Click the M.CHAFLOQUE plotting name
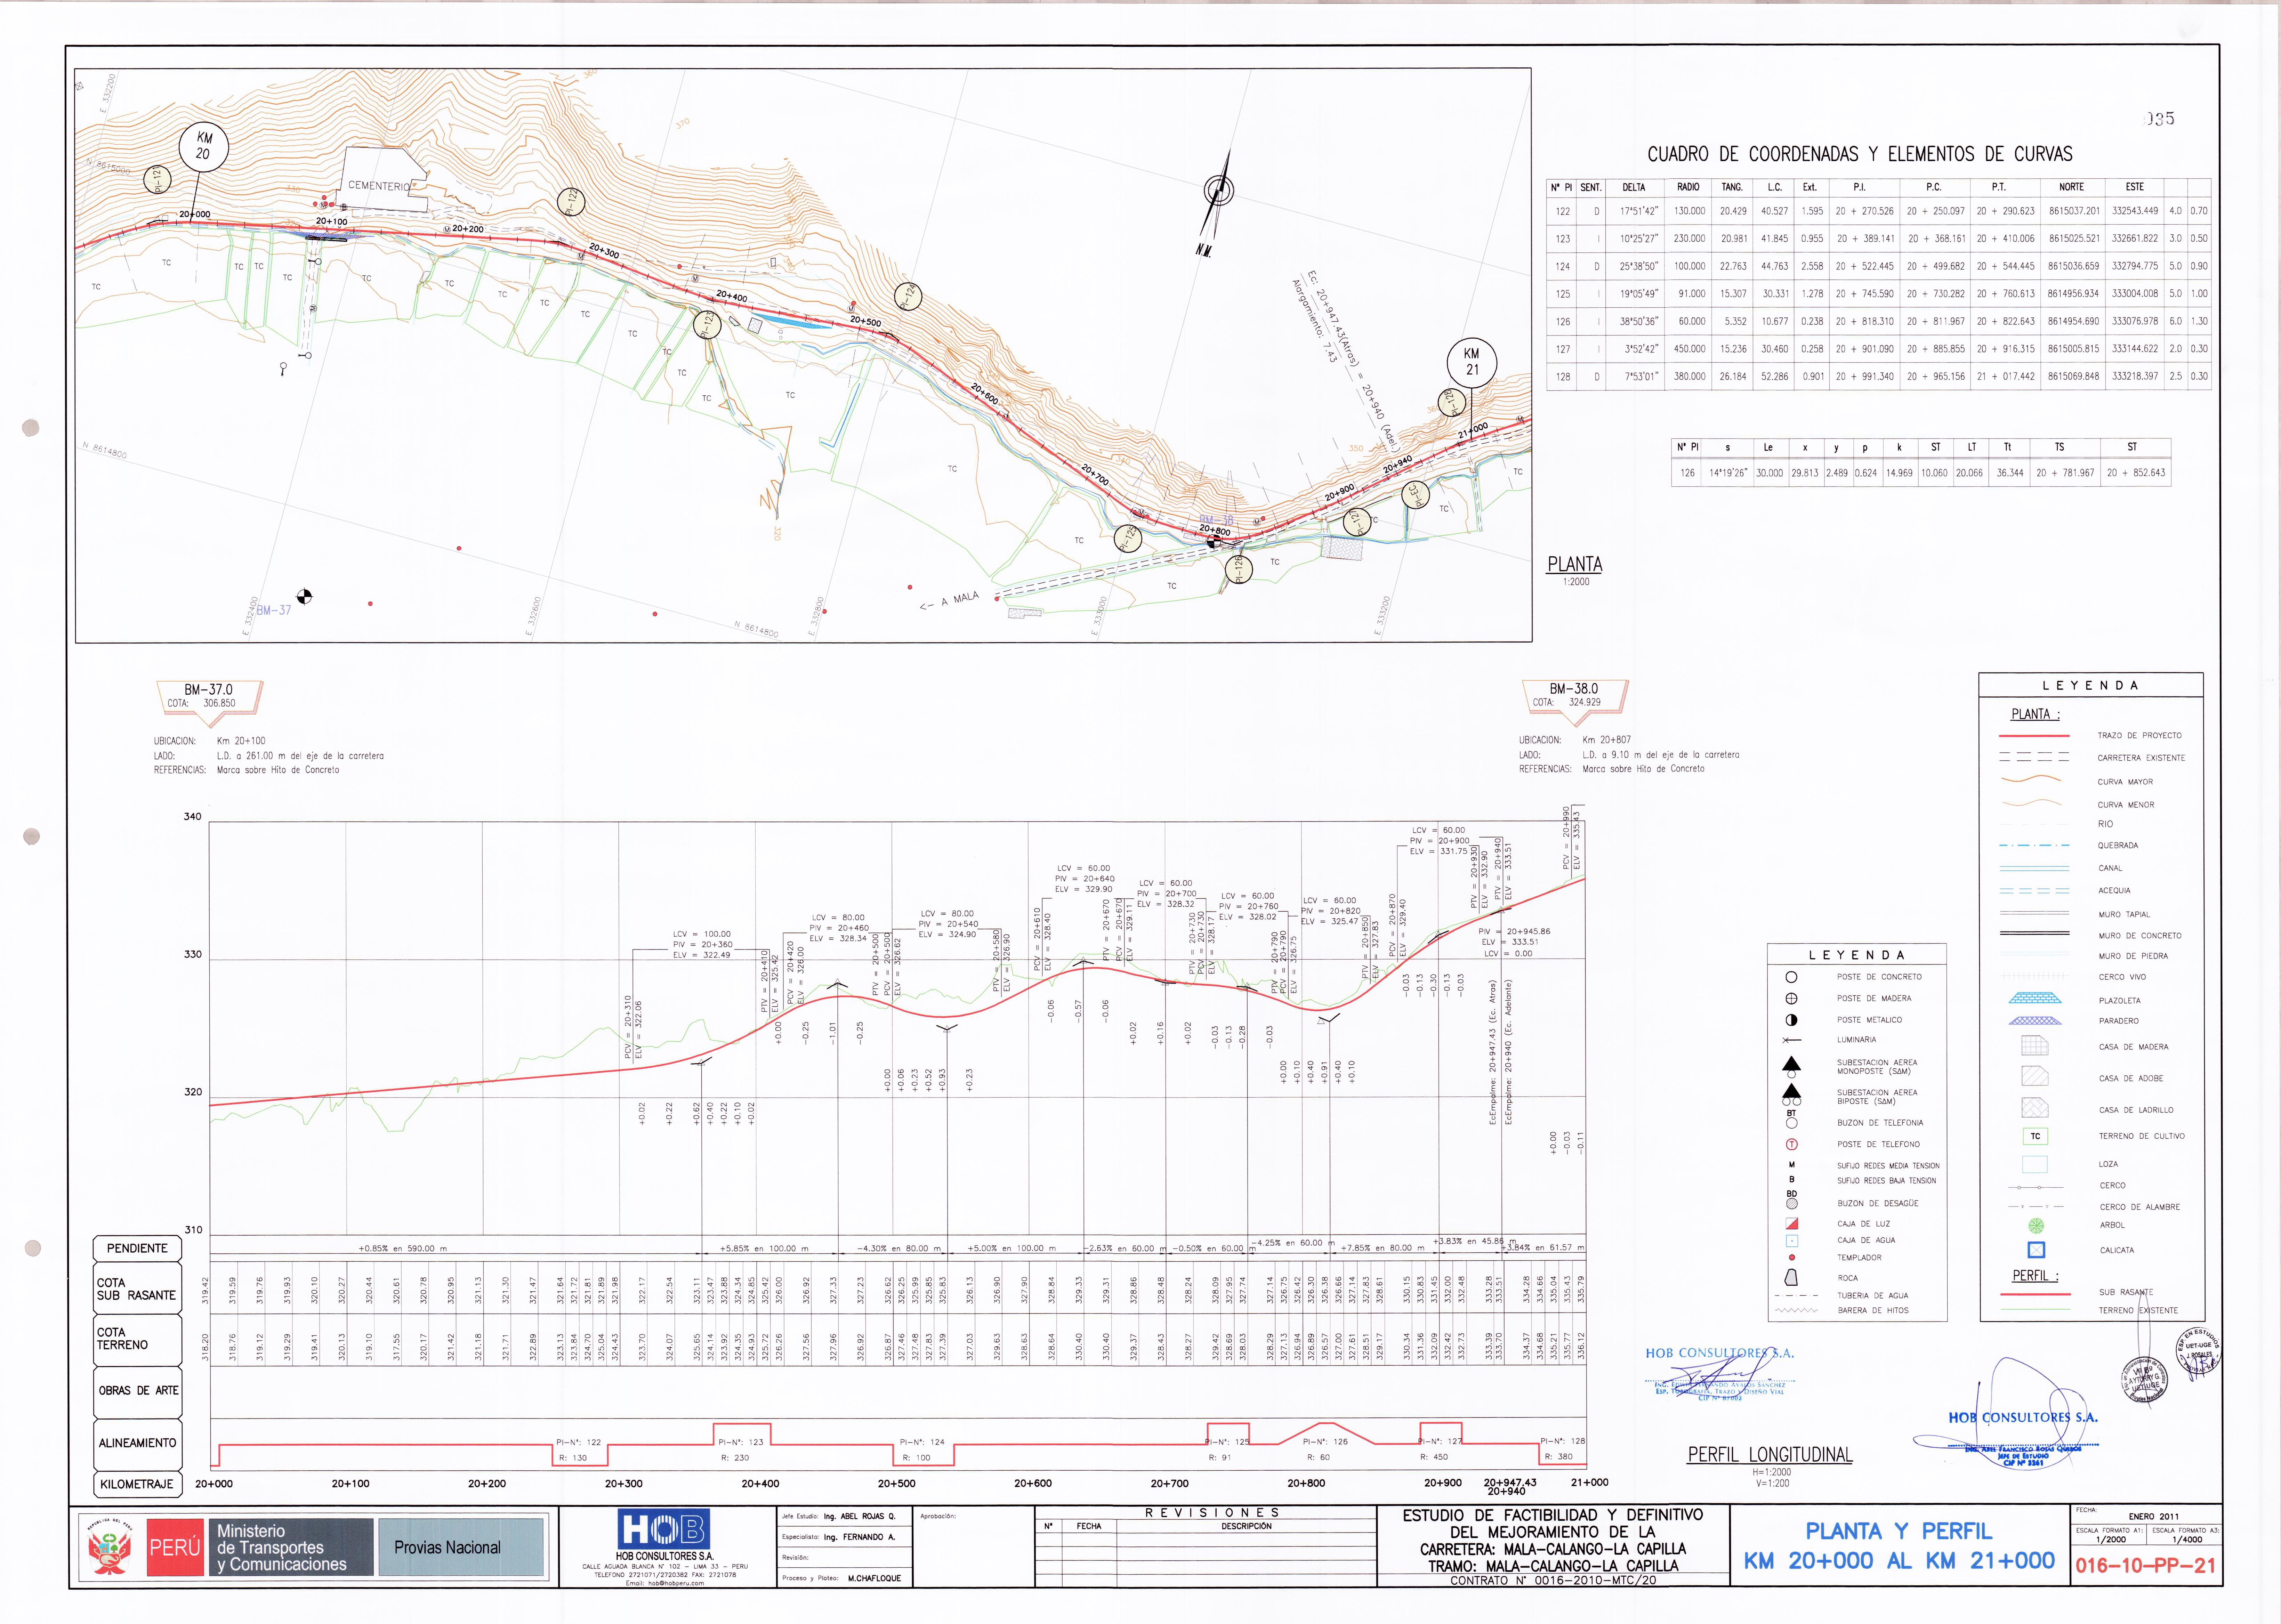2281x1624 pixels. [874, 1578]
